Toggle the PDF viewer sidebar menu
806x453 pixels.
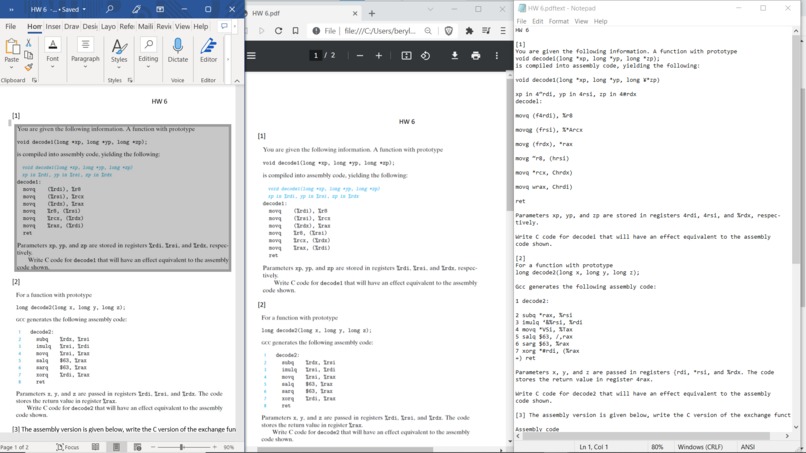(252, 56)
